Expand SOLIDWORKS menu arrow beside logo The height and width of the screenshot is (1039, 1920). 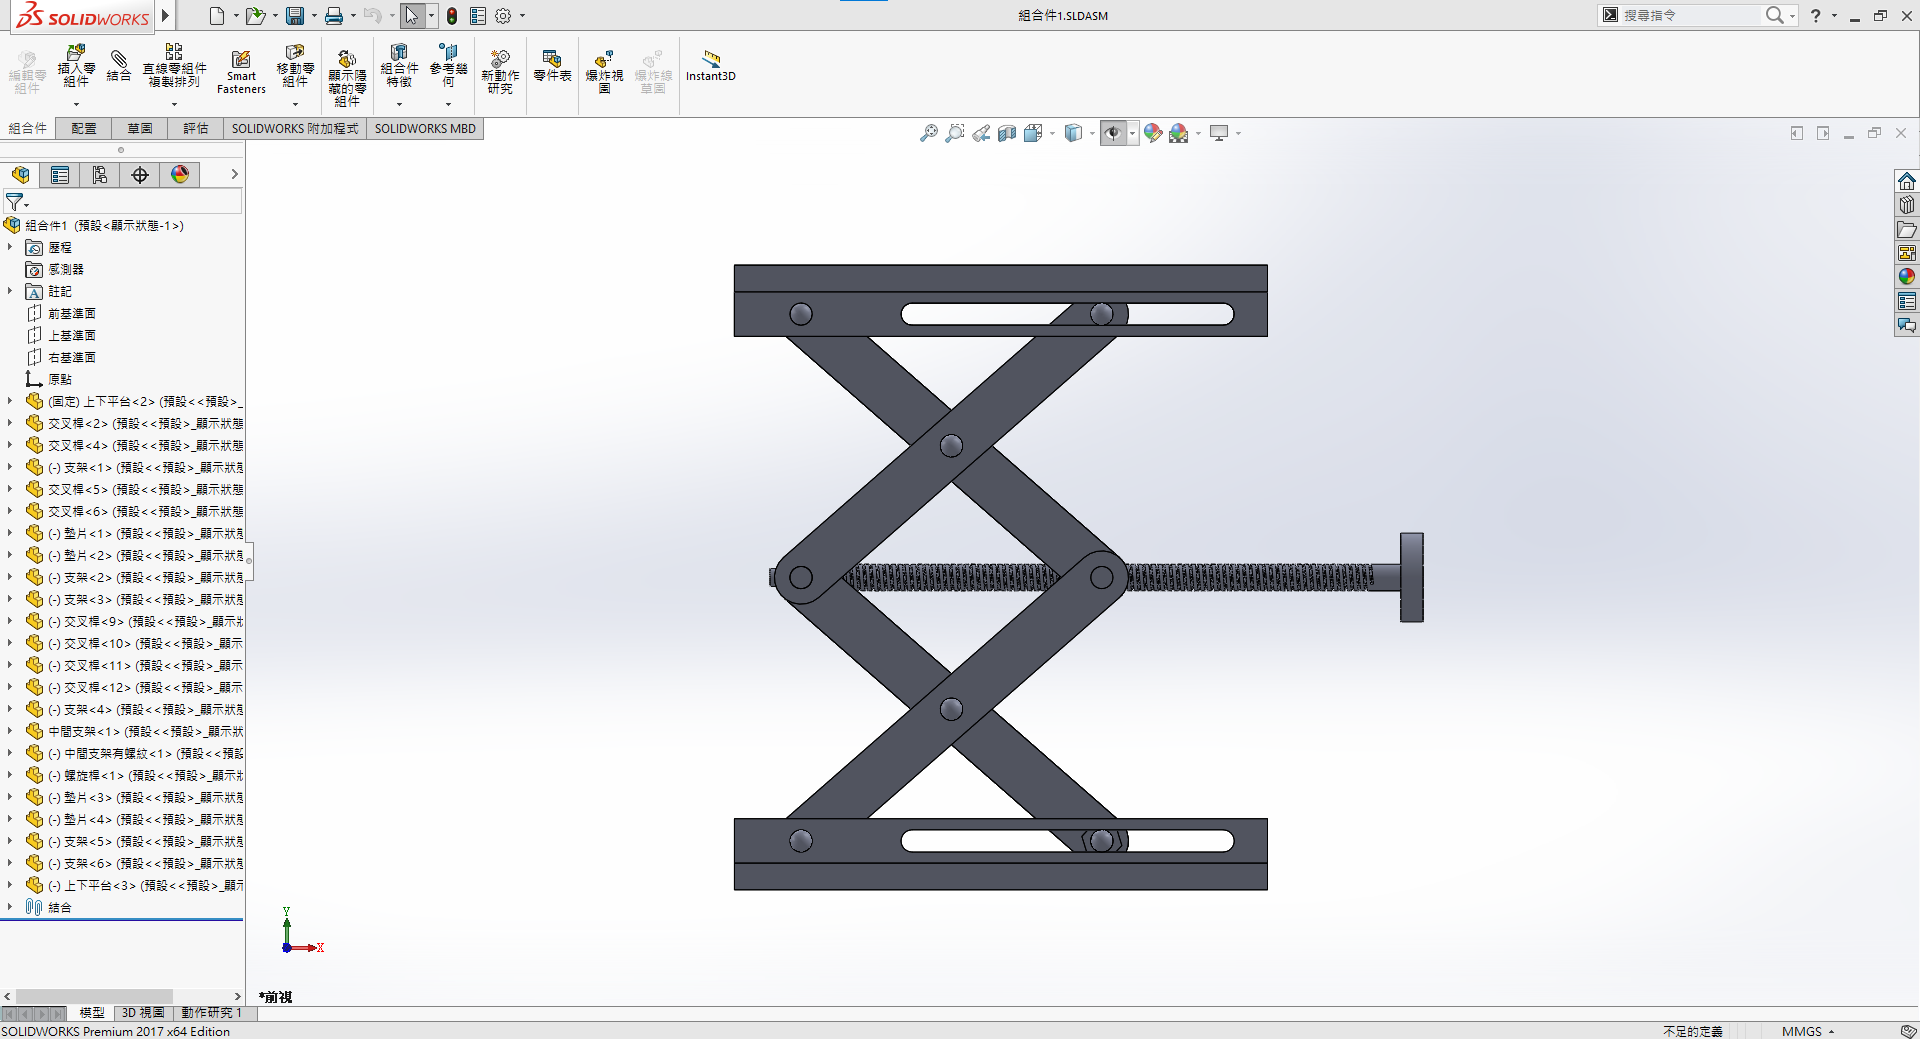165,15
